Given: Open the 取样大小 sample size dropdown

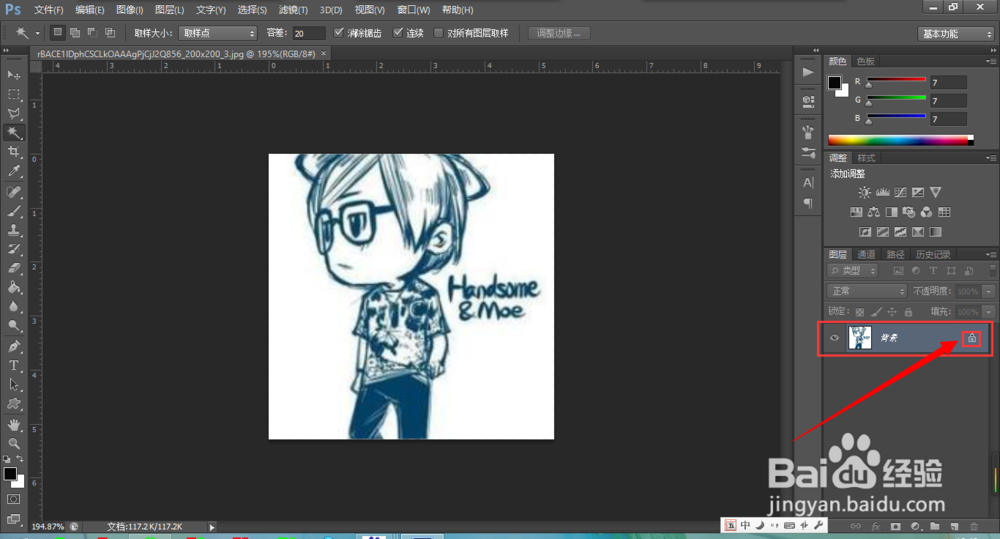Looking at the screenshot, I should 218,33.
